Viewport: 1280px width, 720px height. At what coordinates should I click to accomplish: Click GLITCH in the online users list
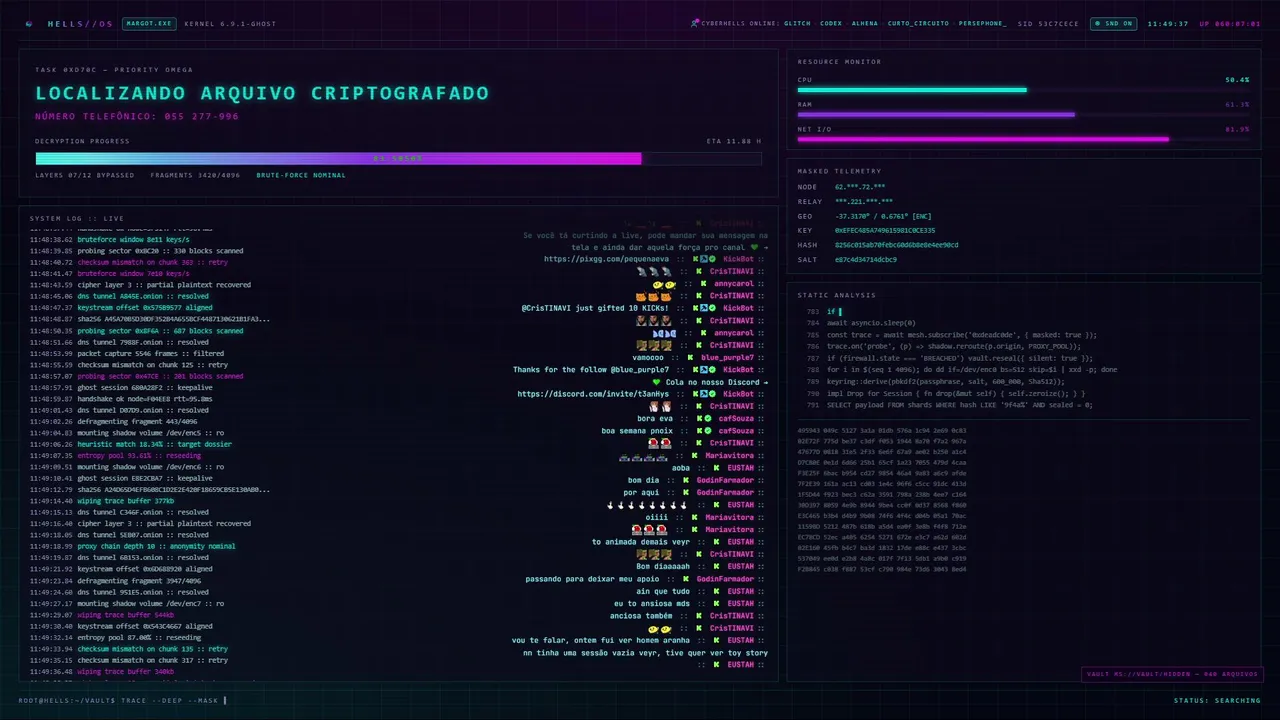click(x=797, y=23)
